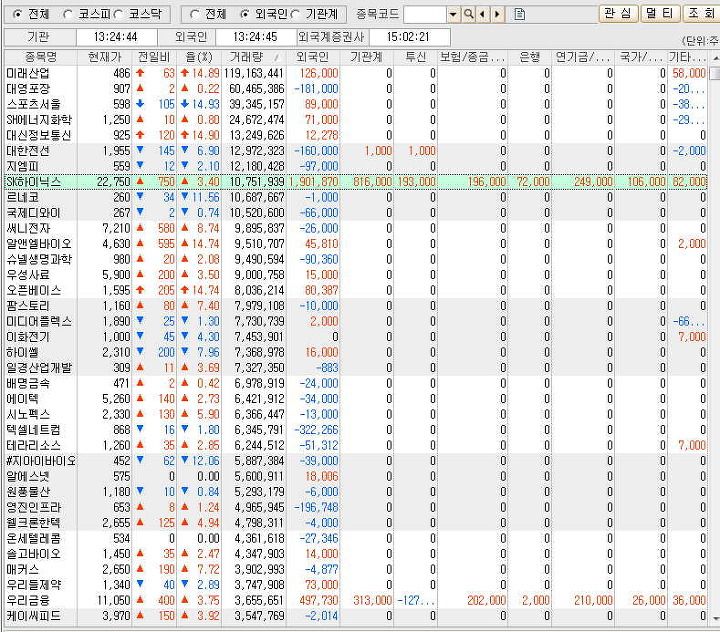
Task: Select 코스닥 radio button
Action: point(118,15)
